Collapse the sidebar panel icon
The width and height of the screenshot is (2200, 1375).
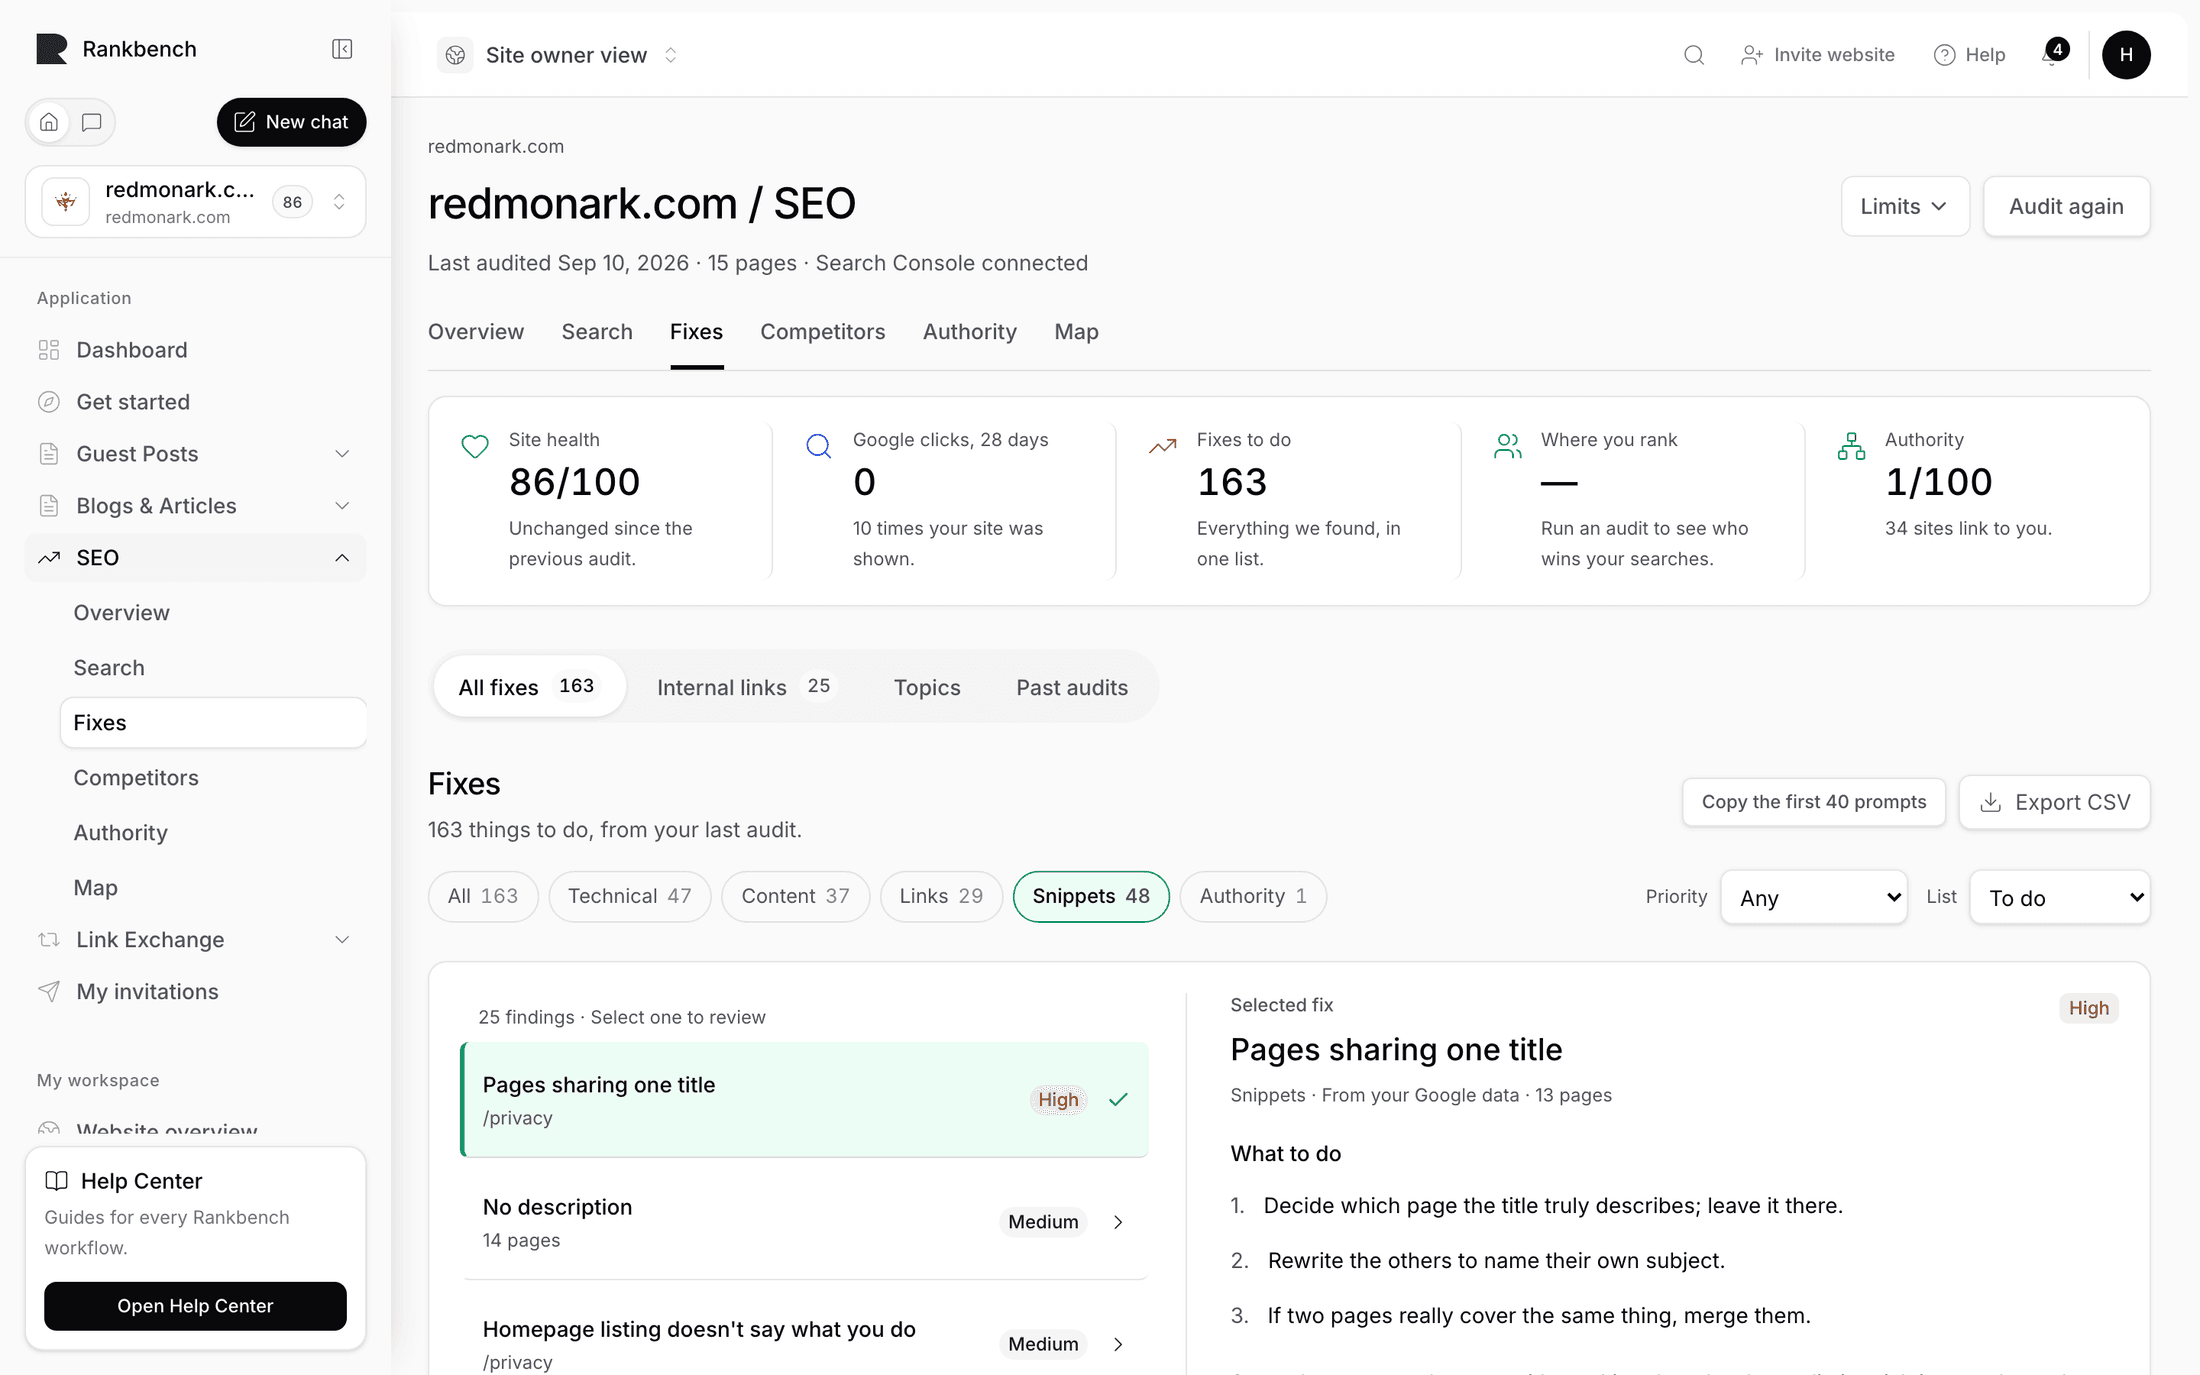tap(342, 49)
